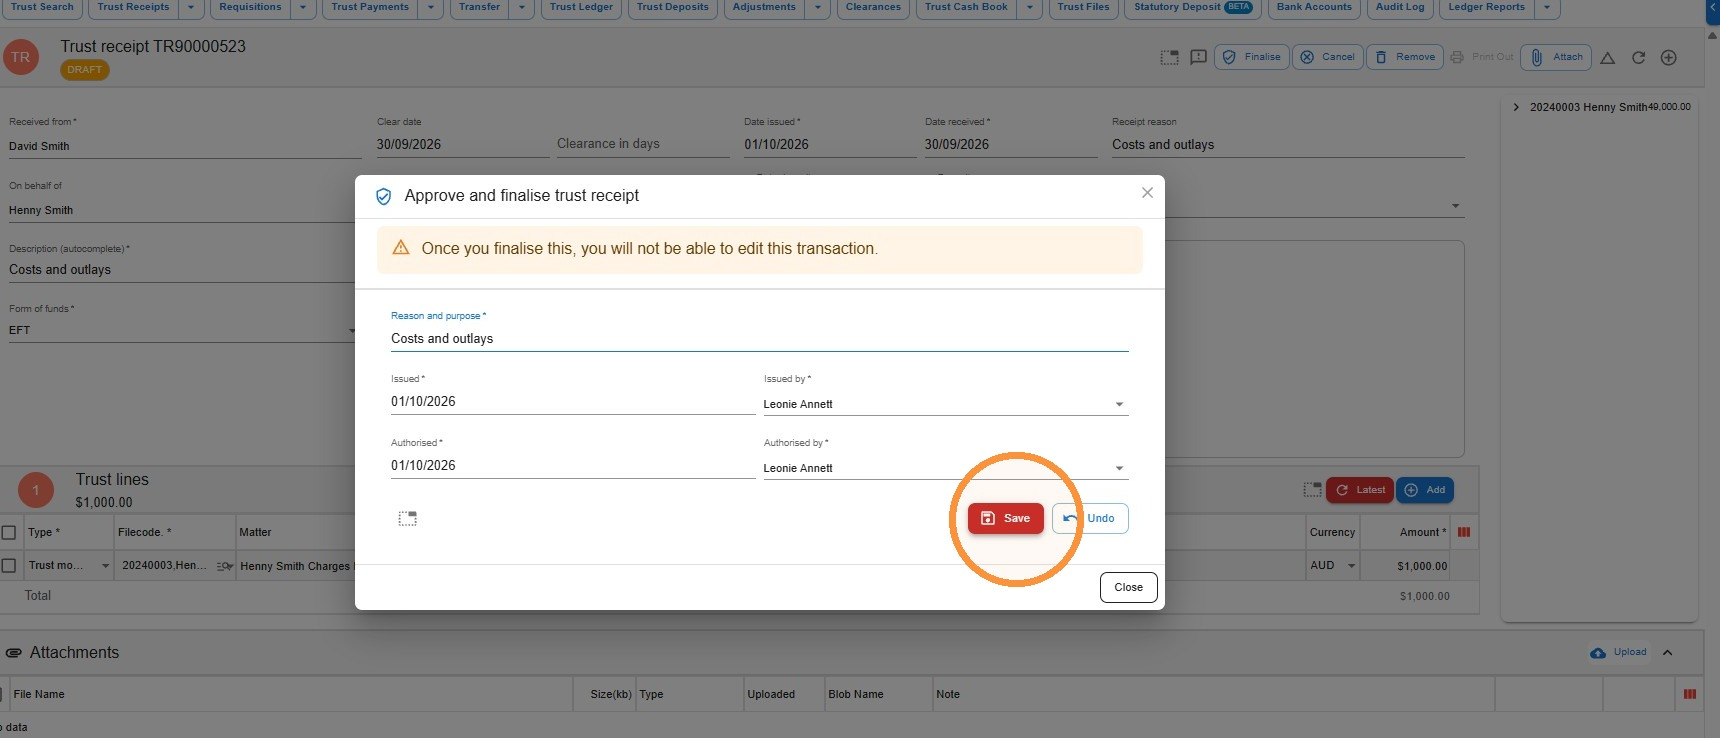Click the layout icon beside Save in dialog
1720x738 pixels.
(407, 518)
